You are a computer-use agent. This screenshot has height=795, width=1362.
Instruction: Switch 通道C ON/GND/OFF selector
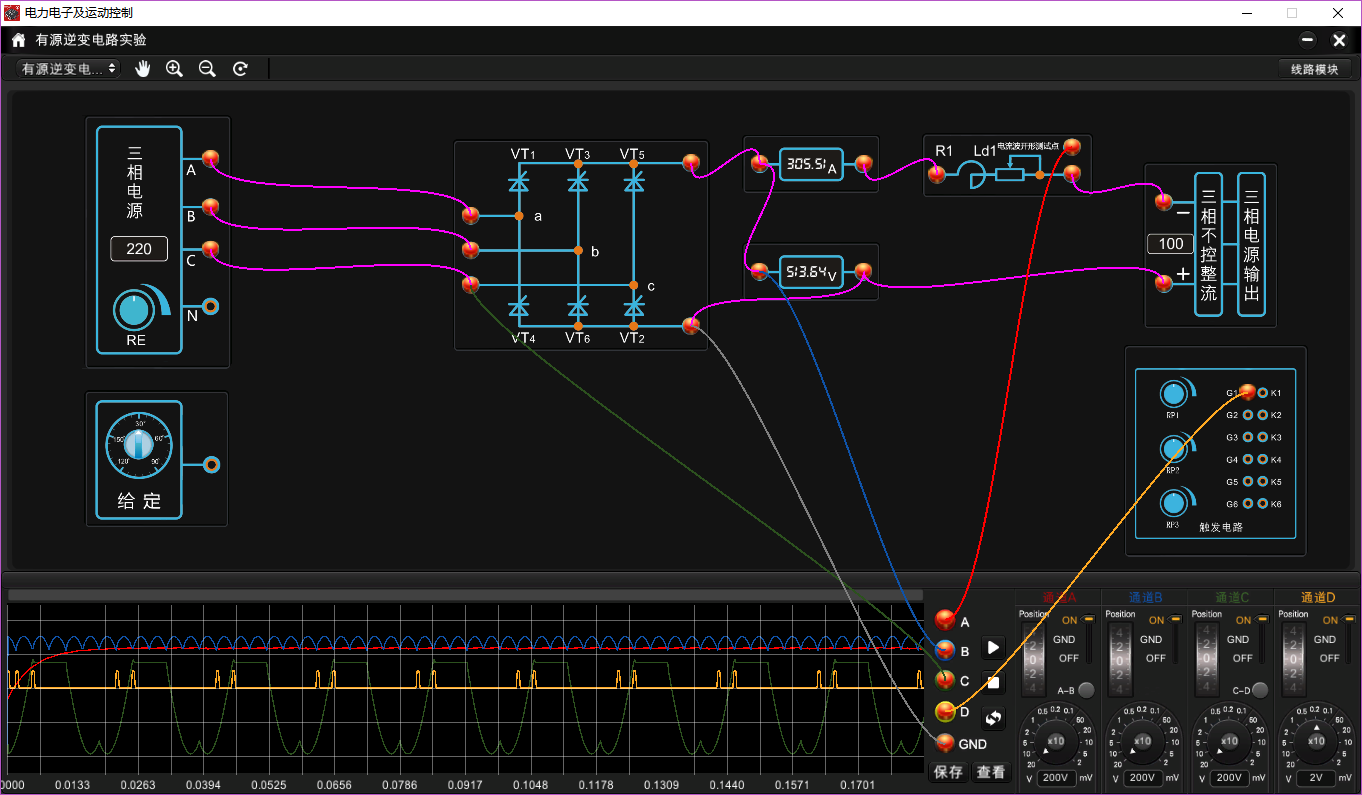(x=1264, y=640)
